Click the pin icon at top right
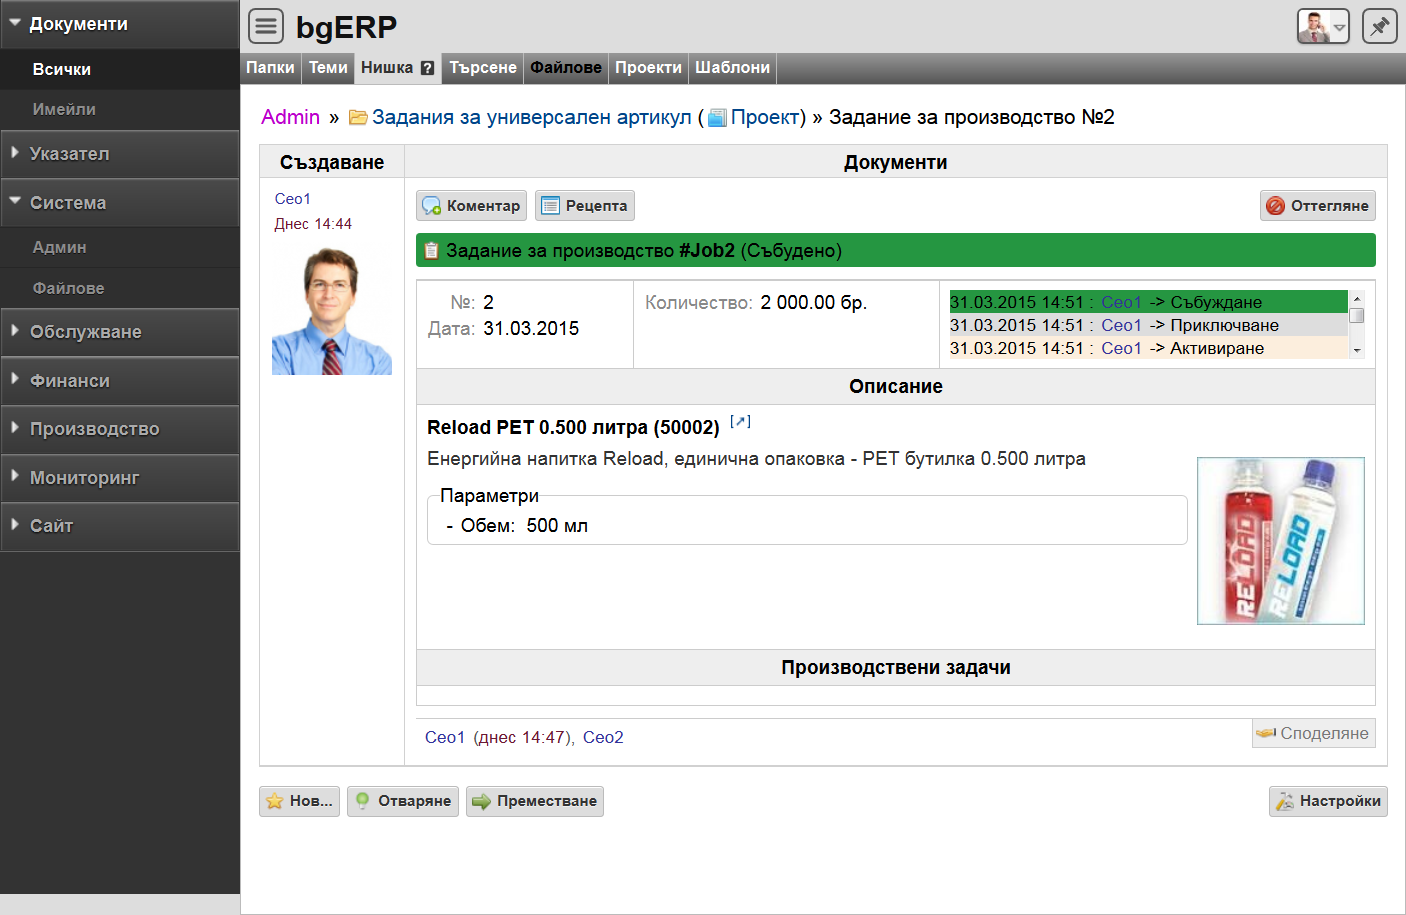1406x915 pixels. tap(1379, 26)
